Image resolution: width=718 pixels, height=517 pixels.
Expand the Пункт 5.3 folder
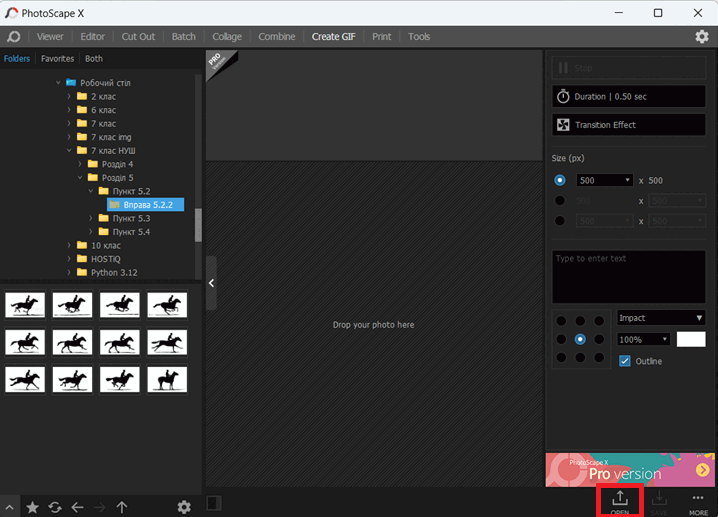coord(91,218)
